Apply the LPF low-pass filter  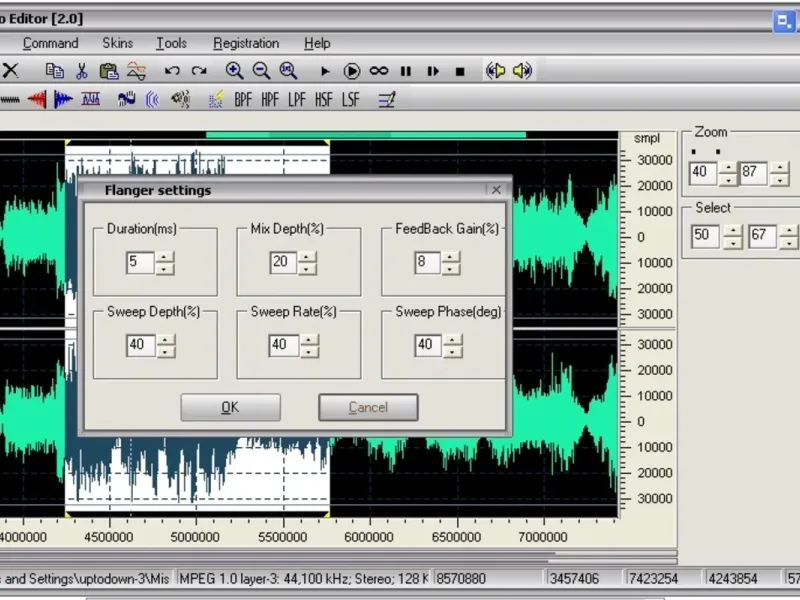coord(297,99)
